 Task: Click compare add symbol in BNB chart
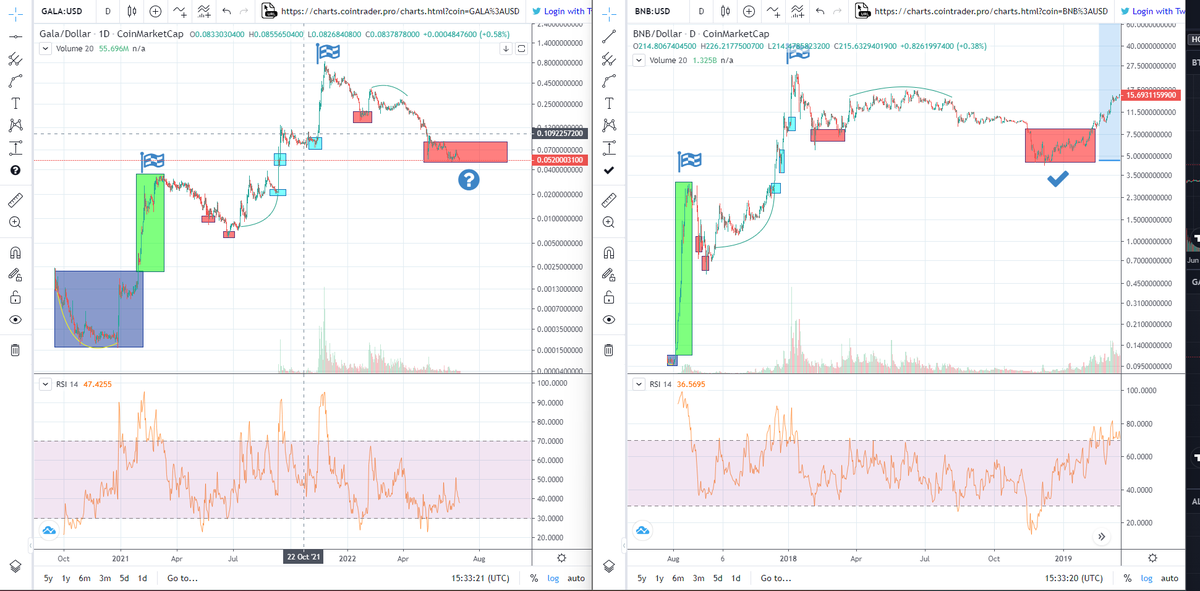coord(750,12)
